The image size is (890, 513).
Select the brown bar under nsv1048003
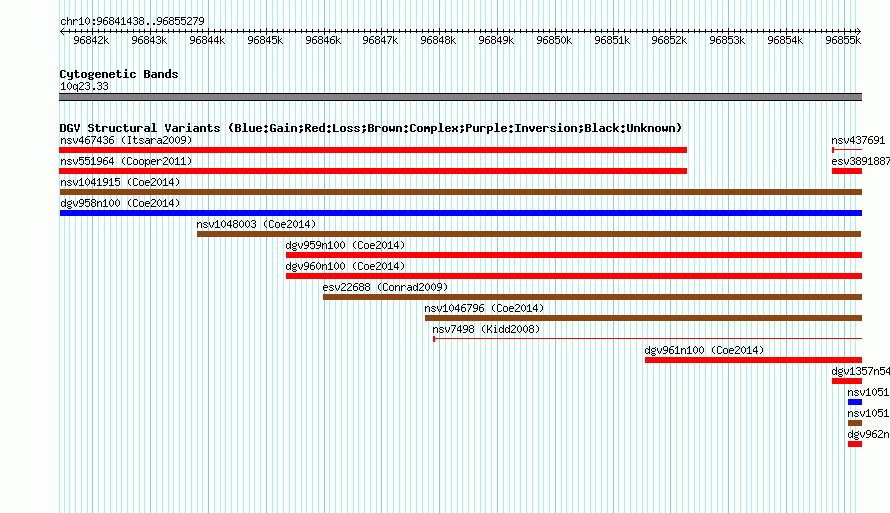(x=529, y=234)
